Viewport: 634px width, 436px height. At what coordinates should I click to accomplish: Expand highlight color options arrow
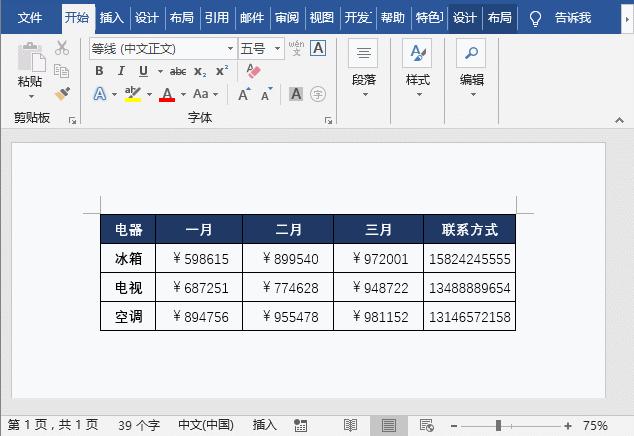pos(149,95)
